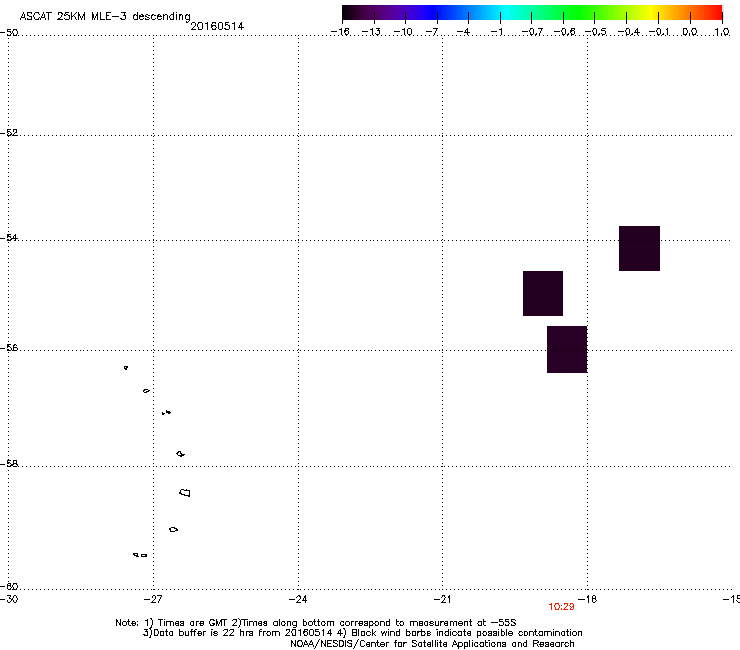Click the -30 longitude axis label
Viewport: 740px width, 650px height.
tap(9, 599)
